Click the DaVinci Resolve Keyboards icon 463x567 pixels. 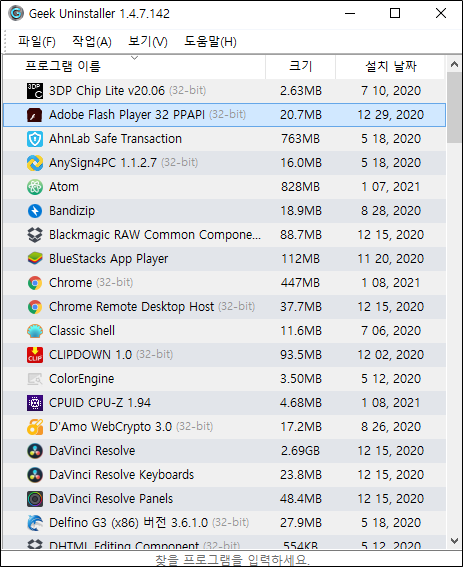click(x=35, y=475)
